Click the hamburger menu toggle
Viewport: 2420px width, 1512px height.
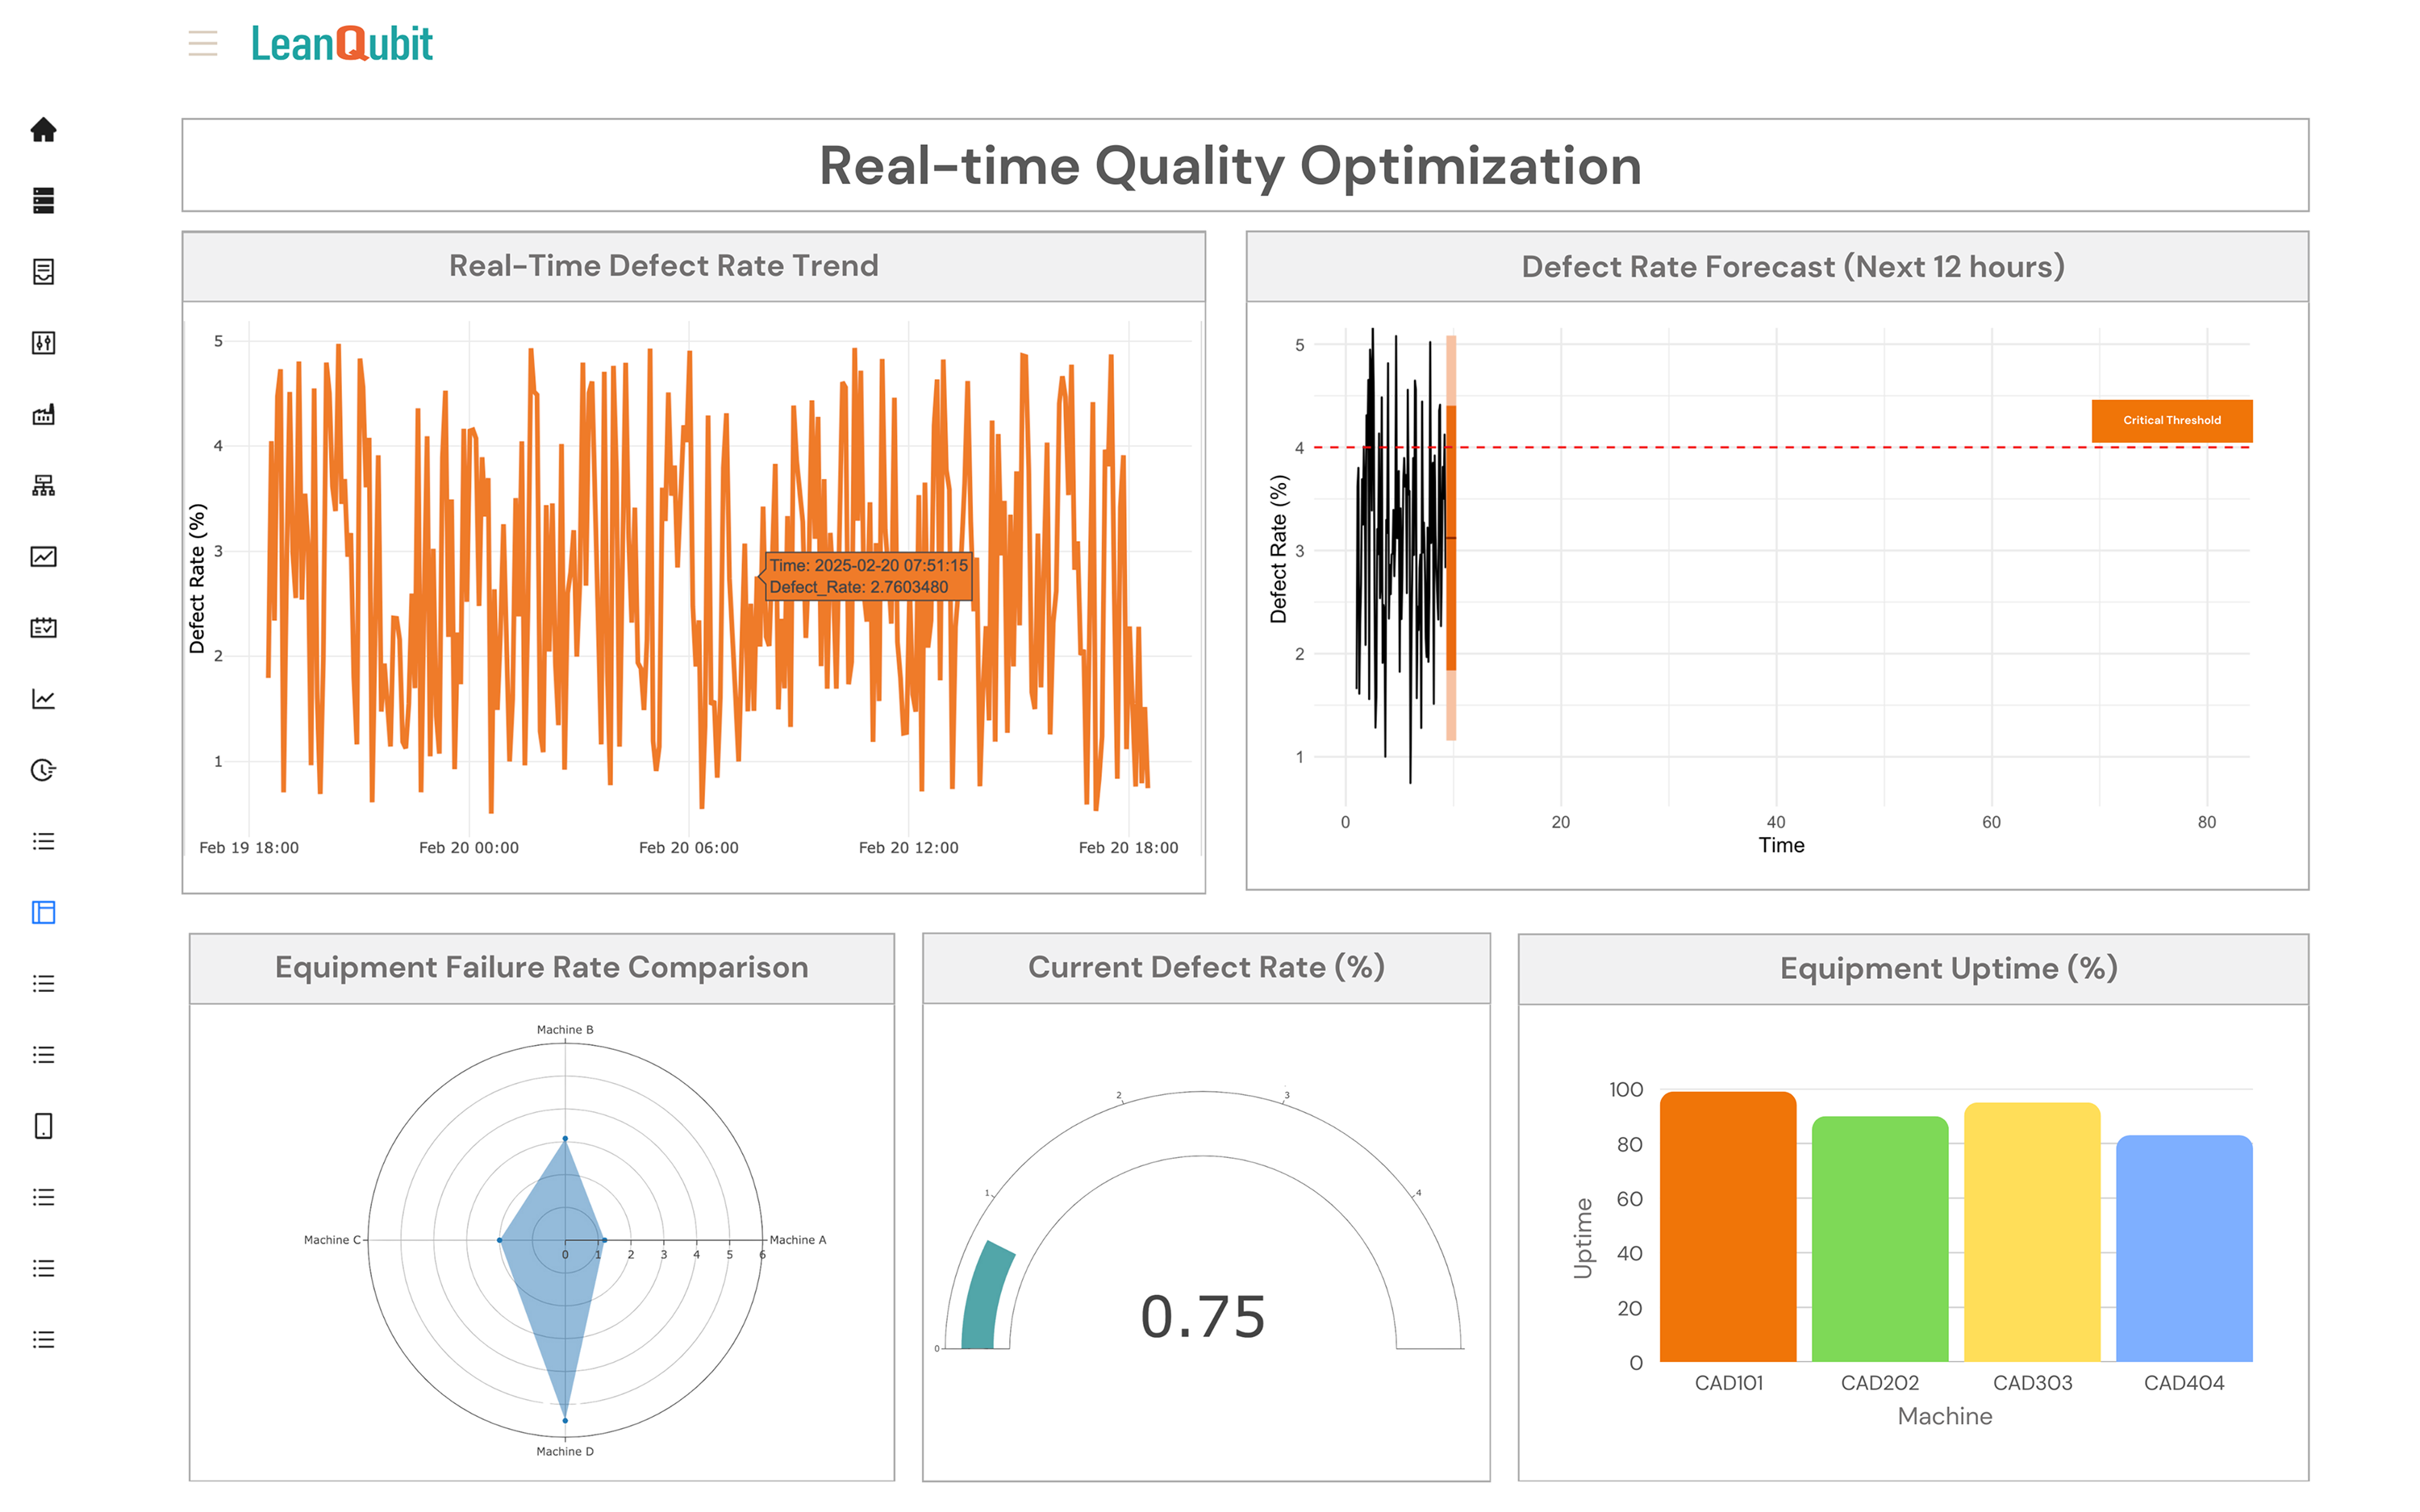click(x=203, y=43)
